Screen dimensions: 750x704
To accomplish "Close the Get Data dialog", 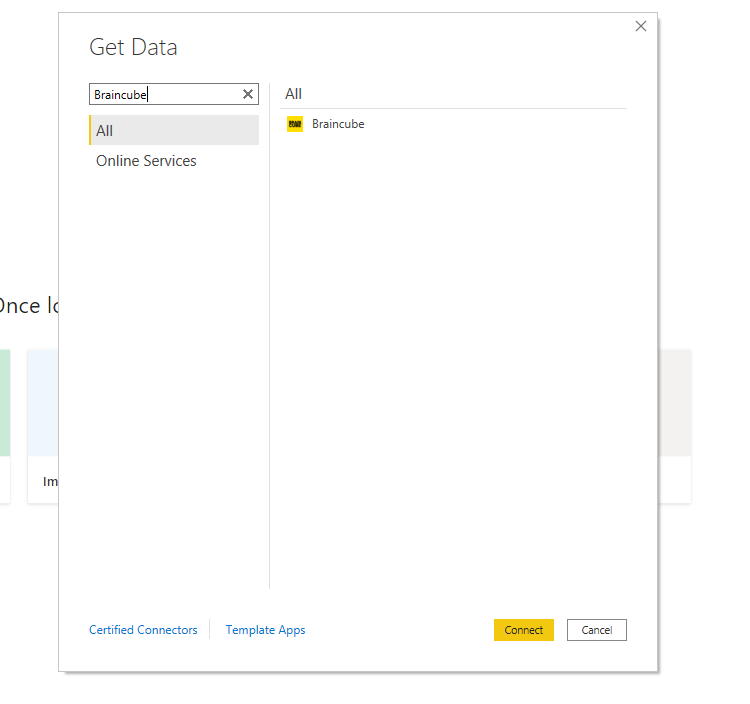I will 640,26.
